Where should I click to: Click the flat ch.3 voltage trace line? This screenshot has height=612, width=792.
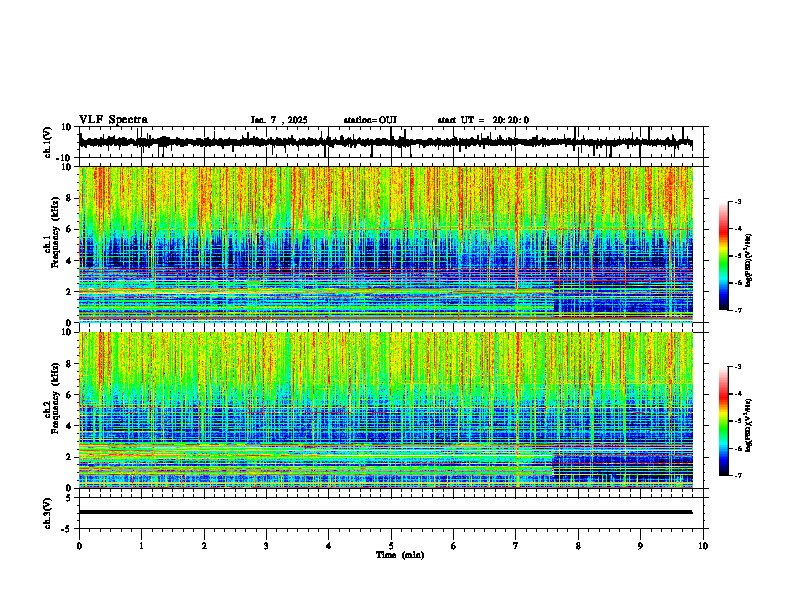385,512
